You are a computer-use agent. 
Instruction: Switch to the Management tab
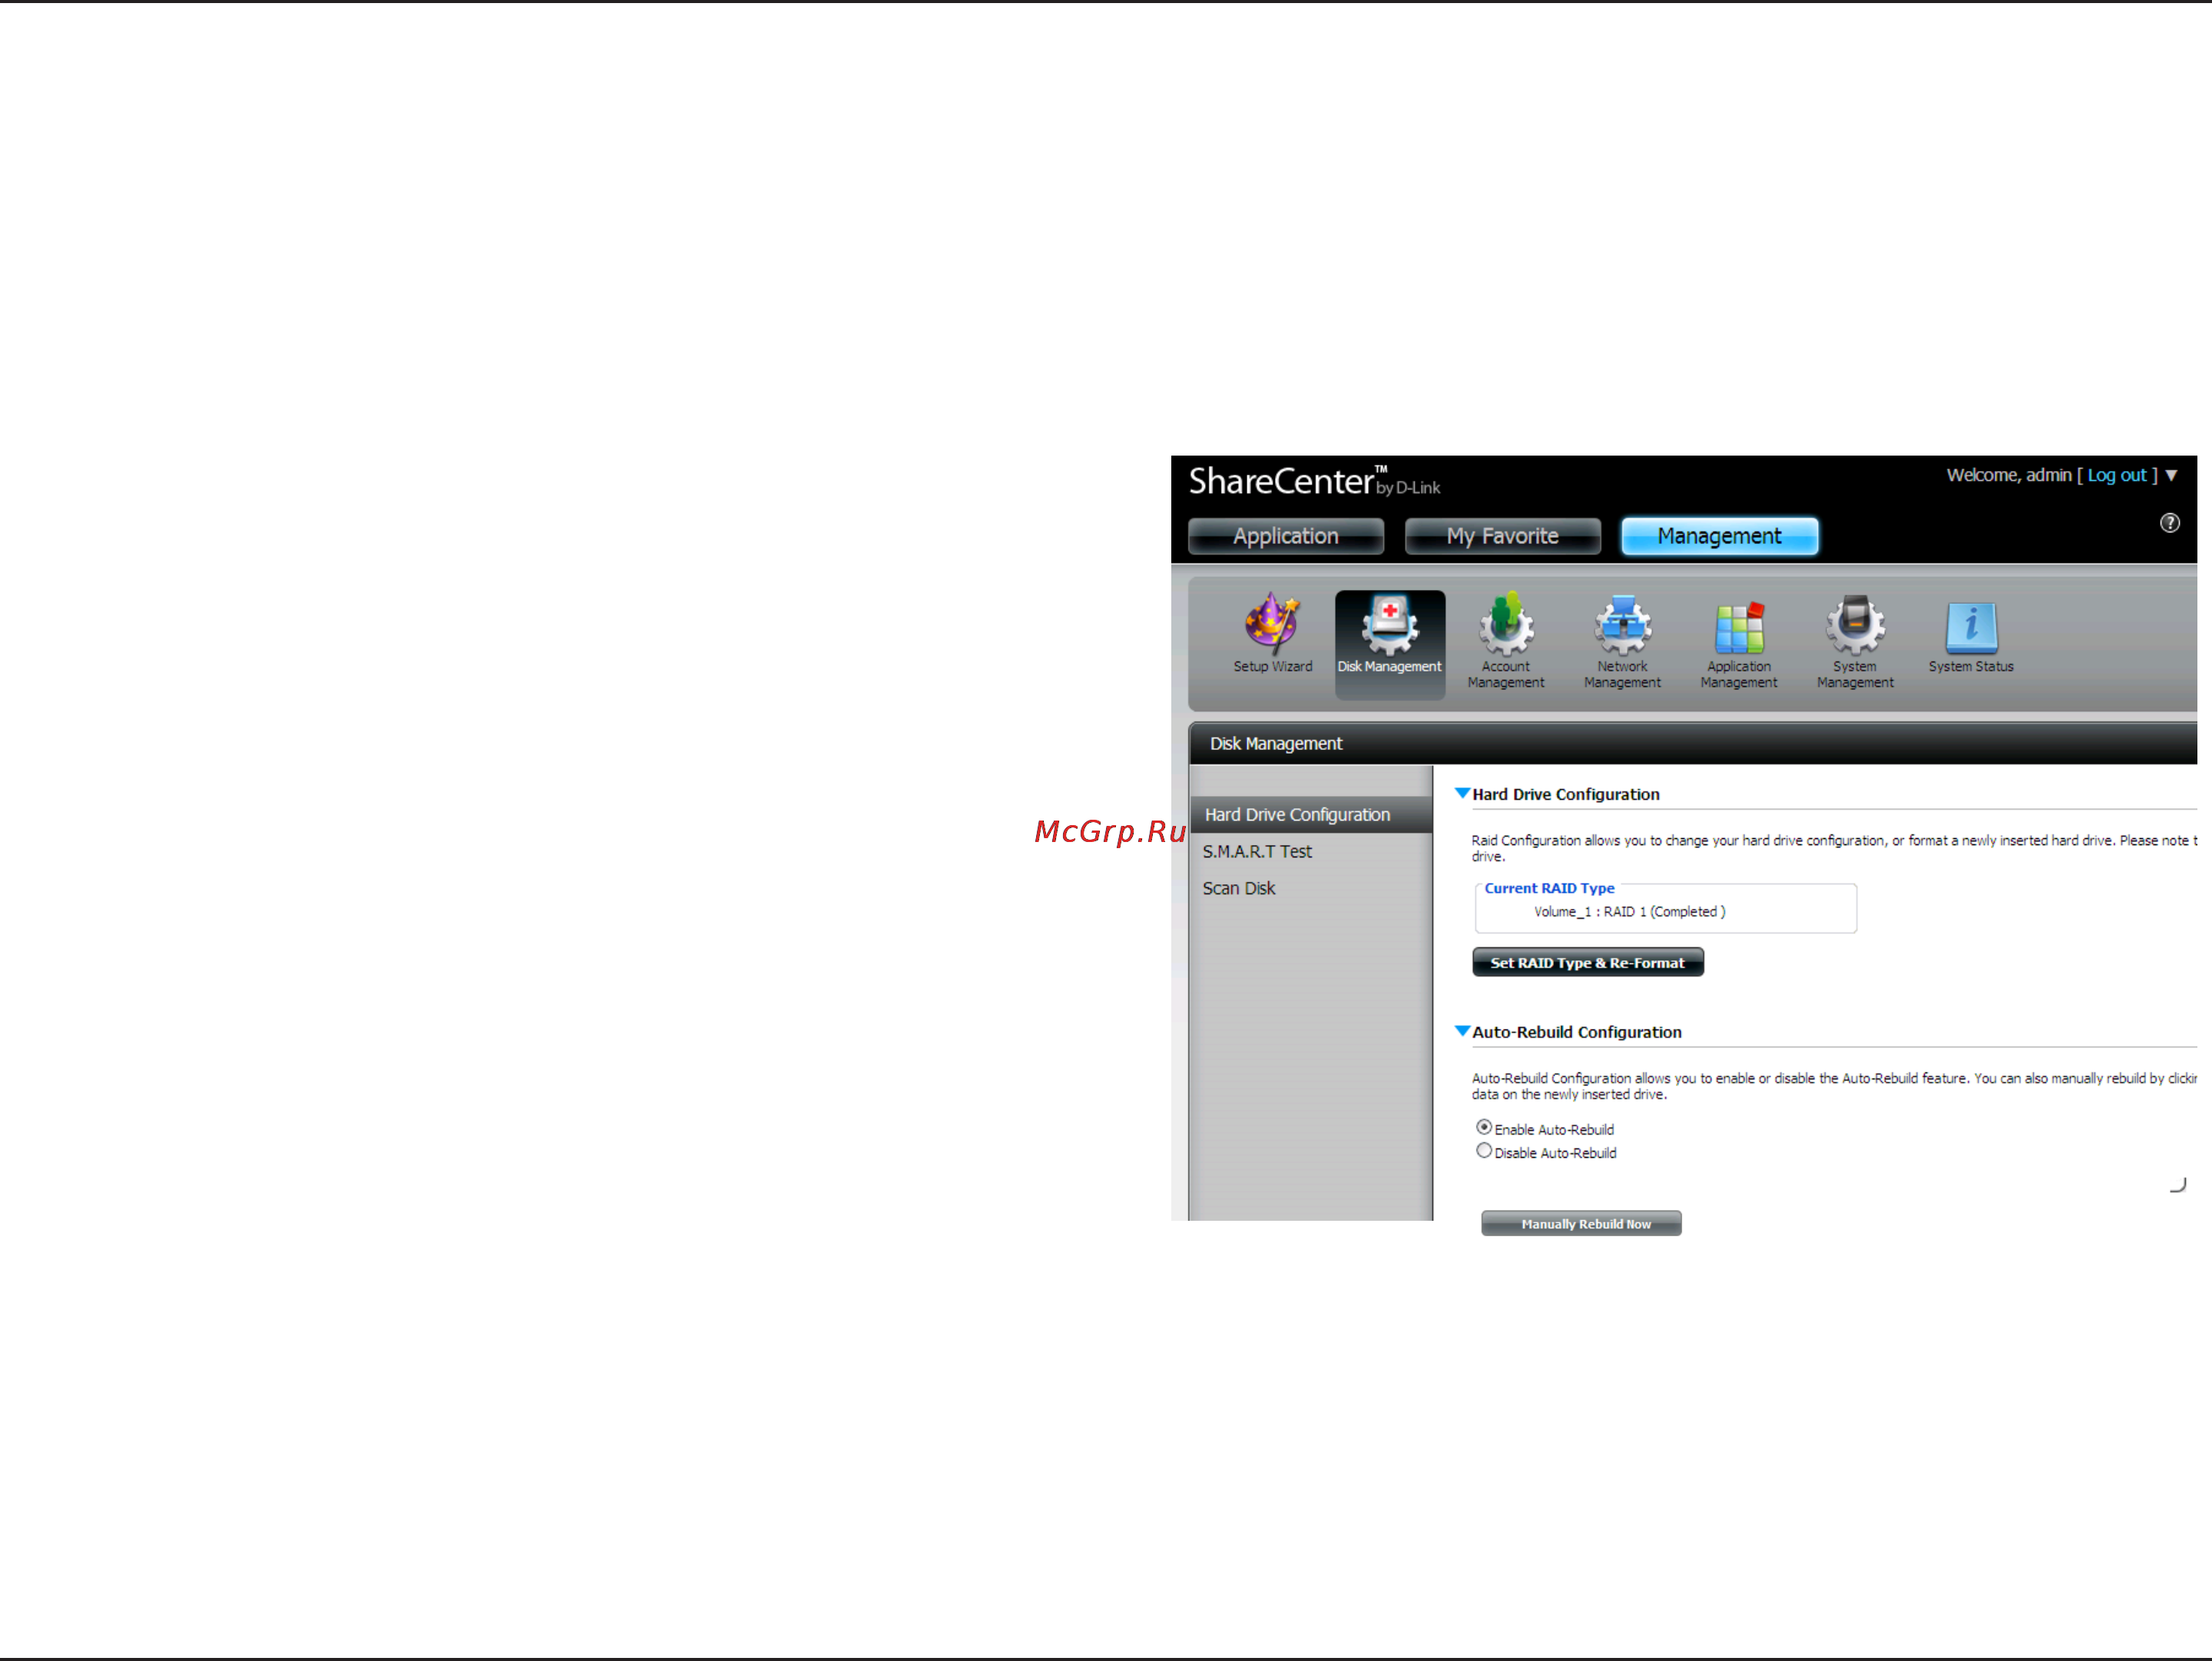click(1720, 536)
